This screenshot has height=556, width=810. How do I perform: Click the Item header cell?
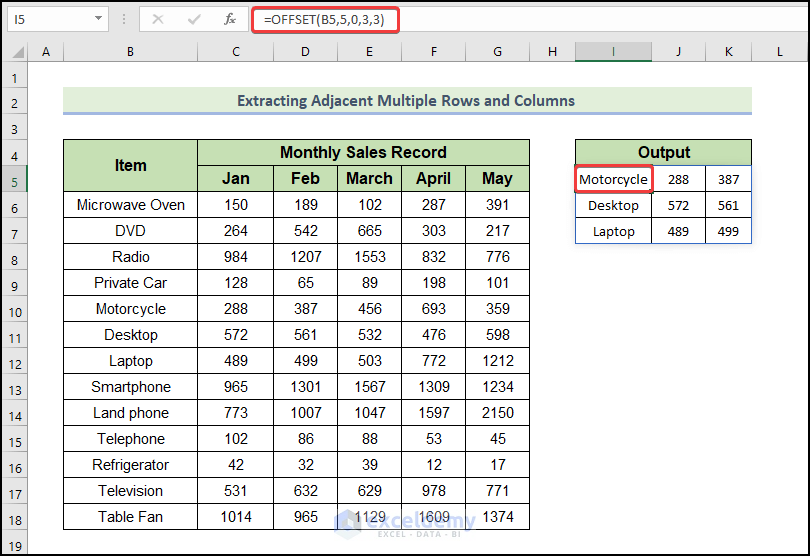click(x=130, y=165)
